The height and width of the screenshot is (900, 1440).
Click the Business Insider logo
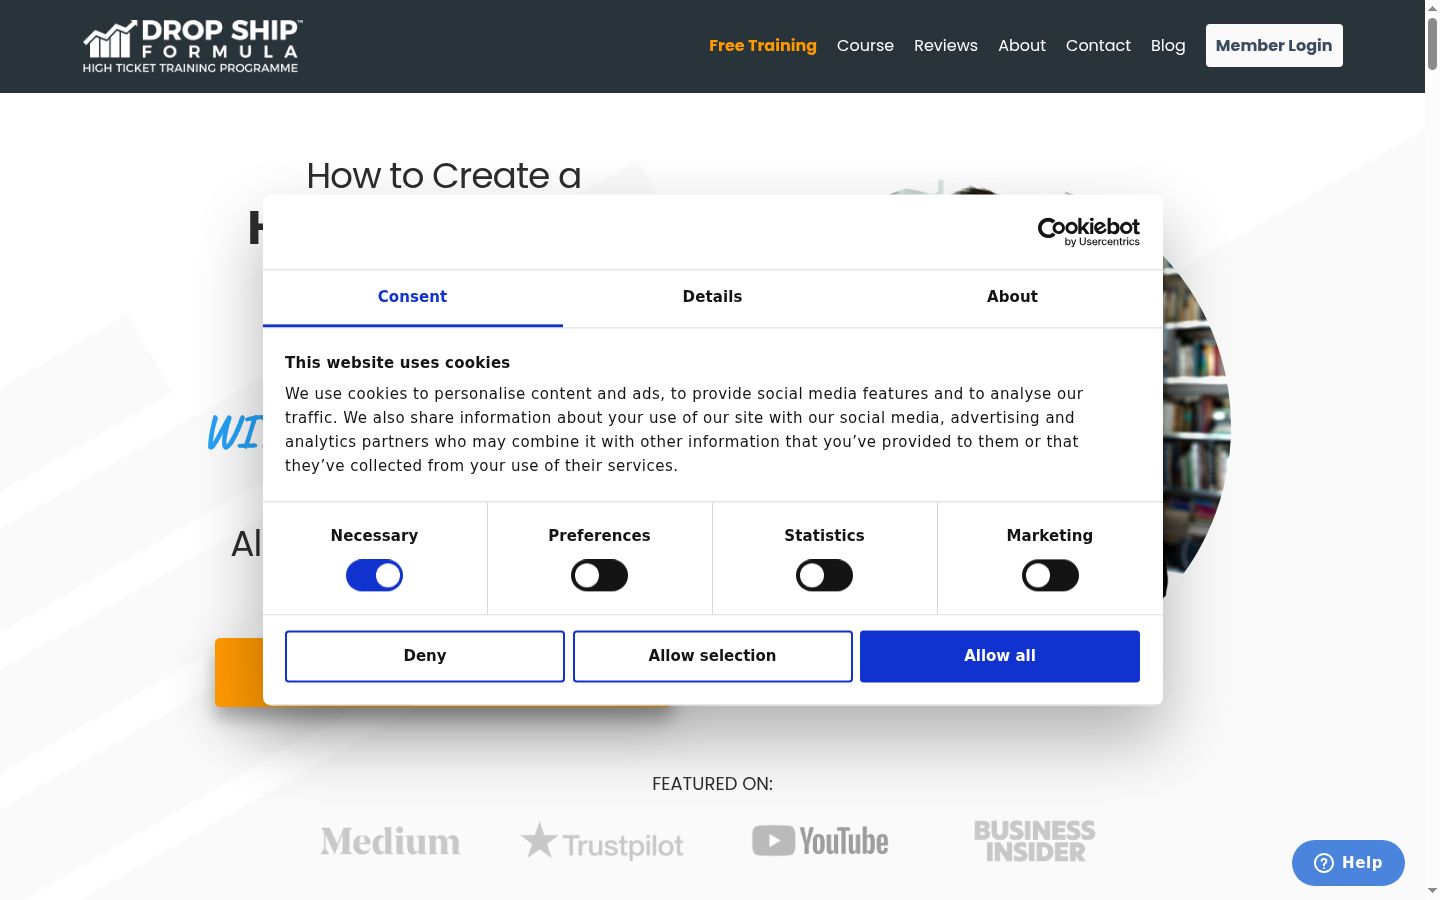tap(1034, 841)
